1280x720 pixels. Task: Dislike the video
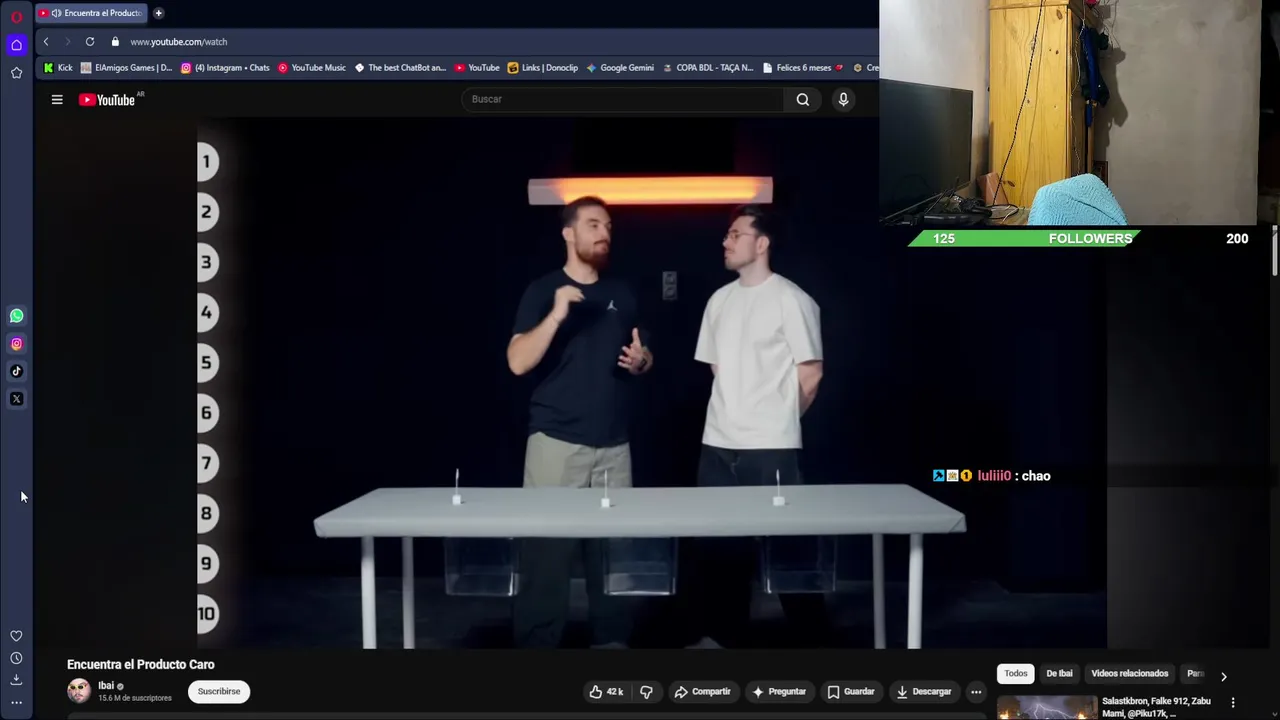click(646, 692)
